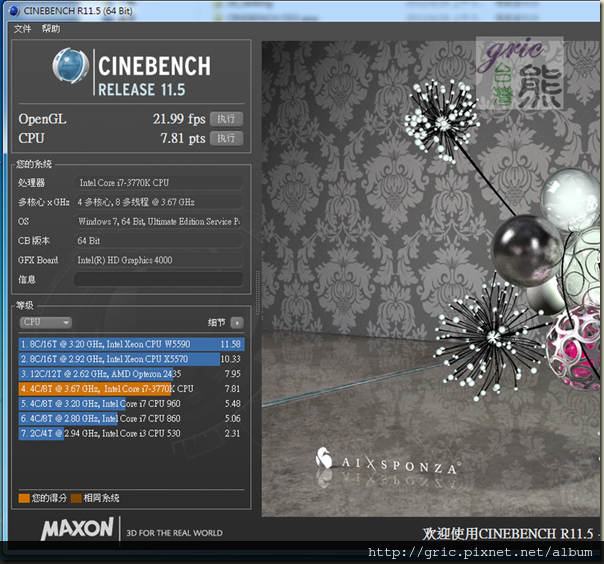Click the Cinebench globe logo
The image size is (604, 564).
coord(70,65)
